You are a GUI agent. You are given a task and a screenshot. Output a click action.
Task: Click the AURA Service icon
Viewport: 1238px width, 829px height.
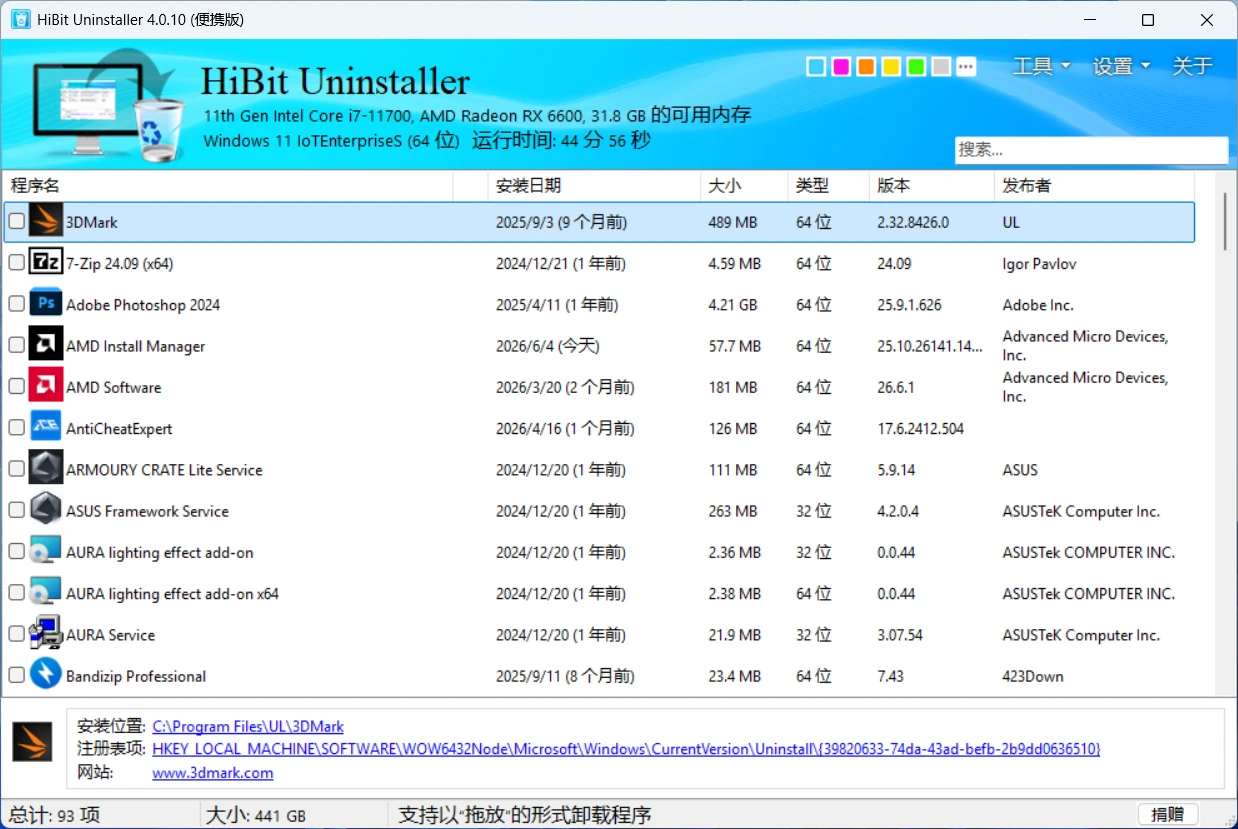[x=46, y=634]
